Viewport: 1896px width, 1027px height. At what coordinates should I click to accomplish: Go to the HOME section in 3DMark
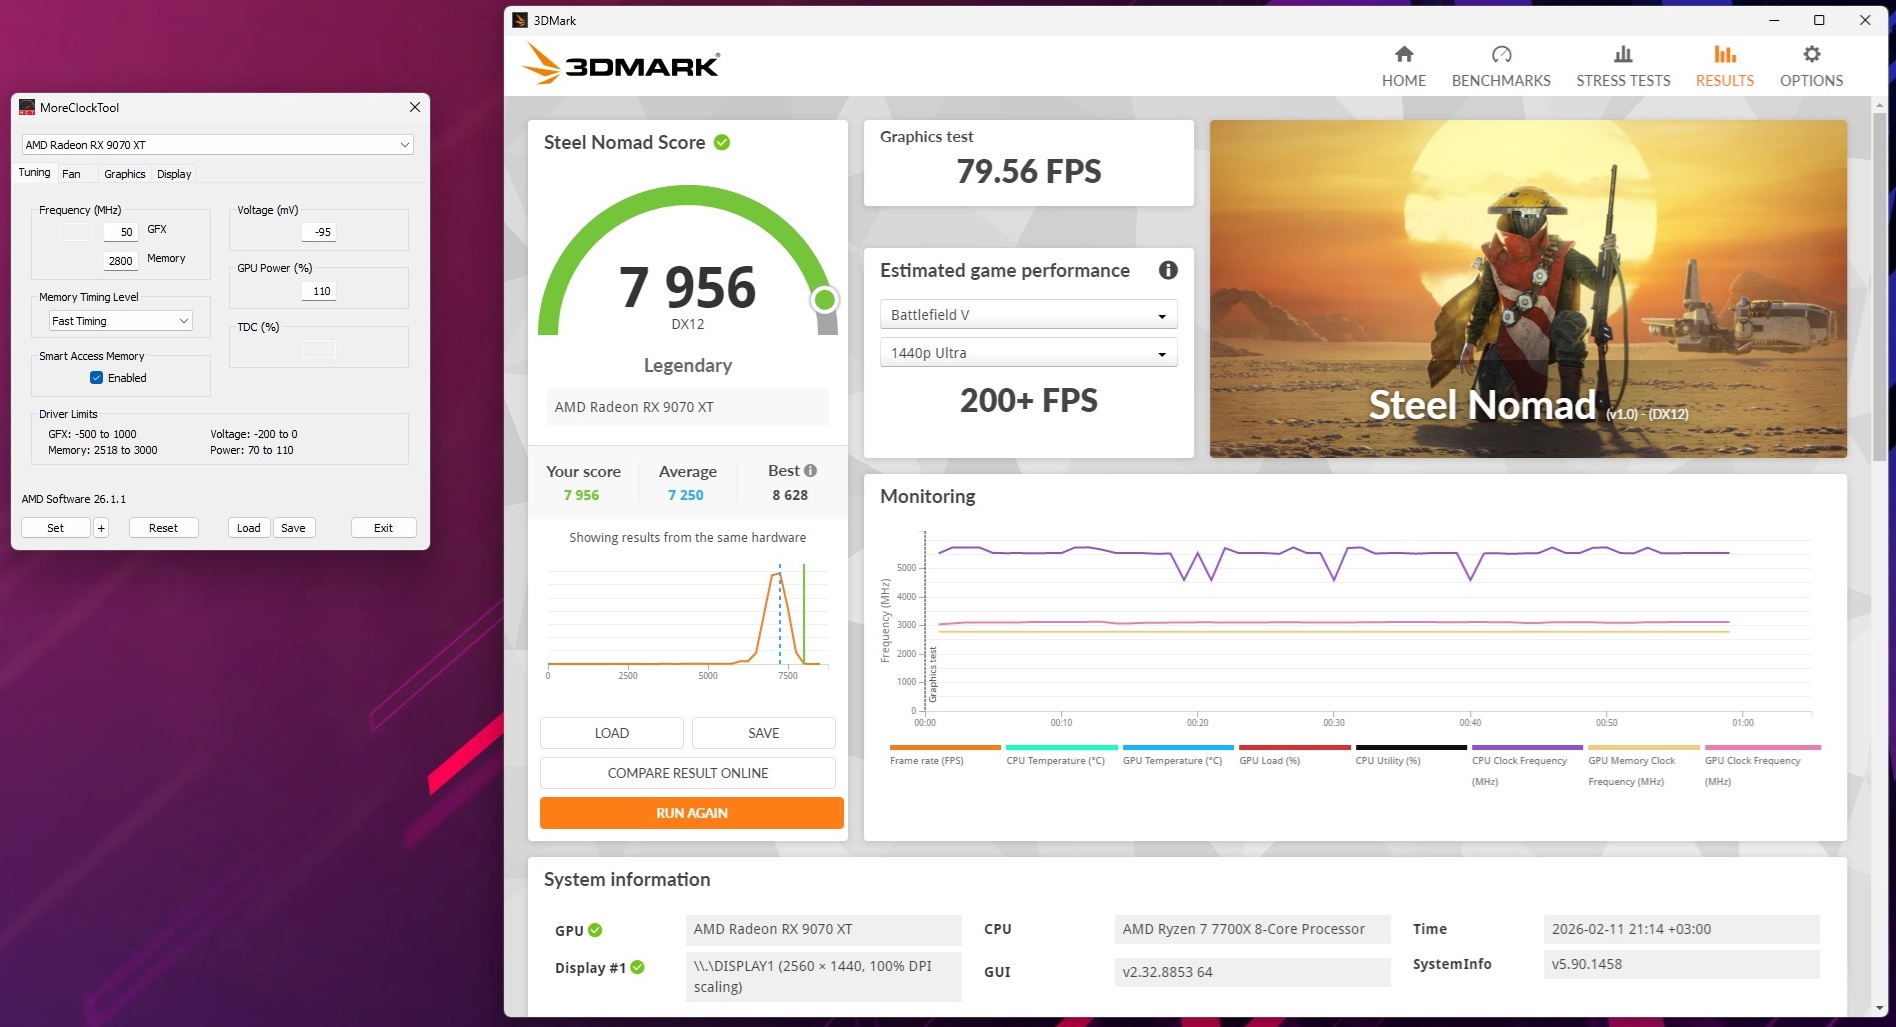point(1404,67)
